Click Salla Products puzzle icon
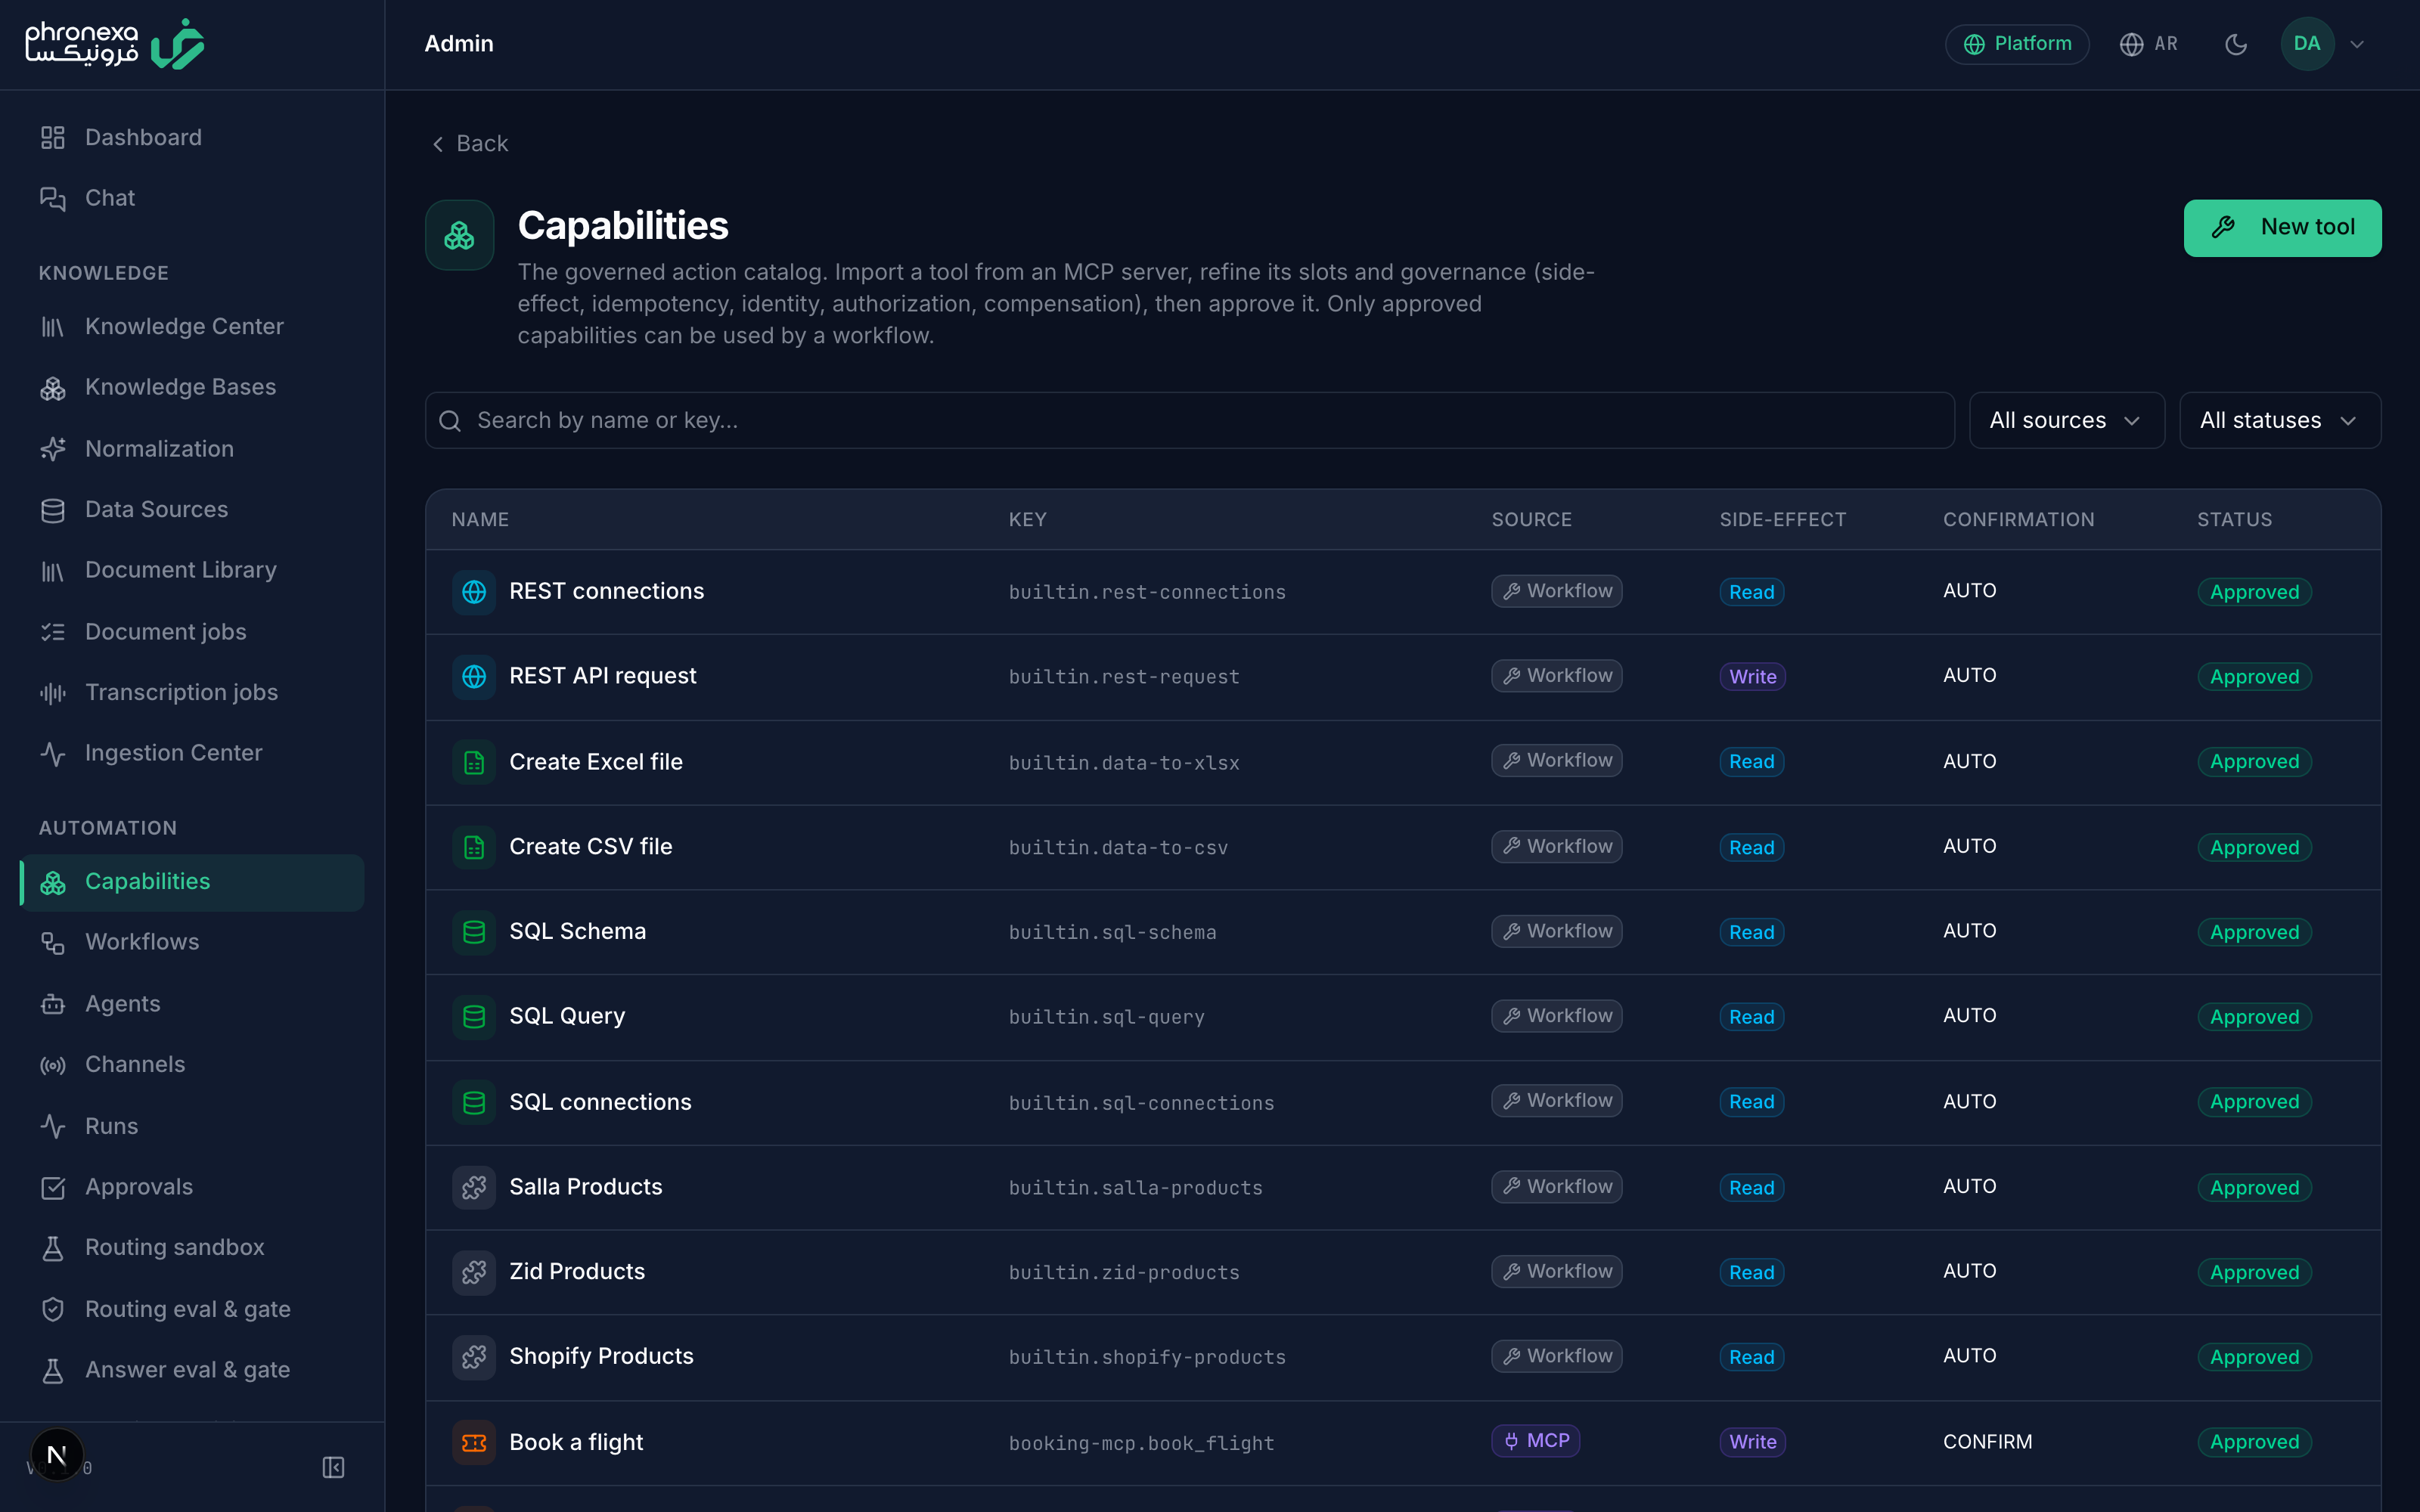The image size is (2420, 1512). pos(474,1187)
